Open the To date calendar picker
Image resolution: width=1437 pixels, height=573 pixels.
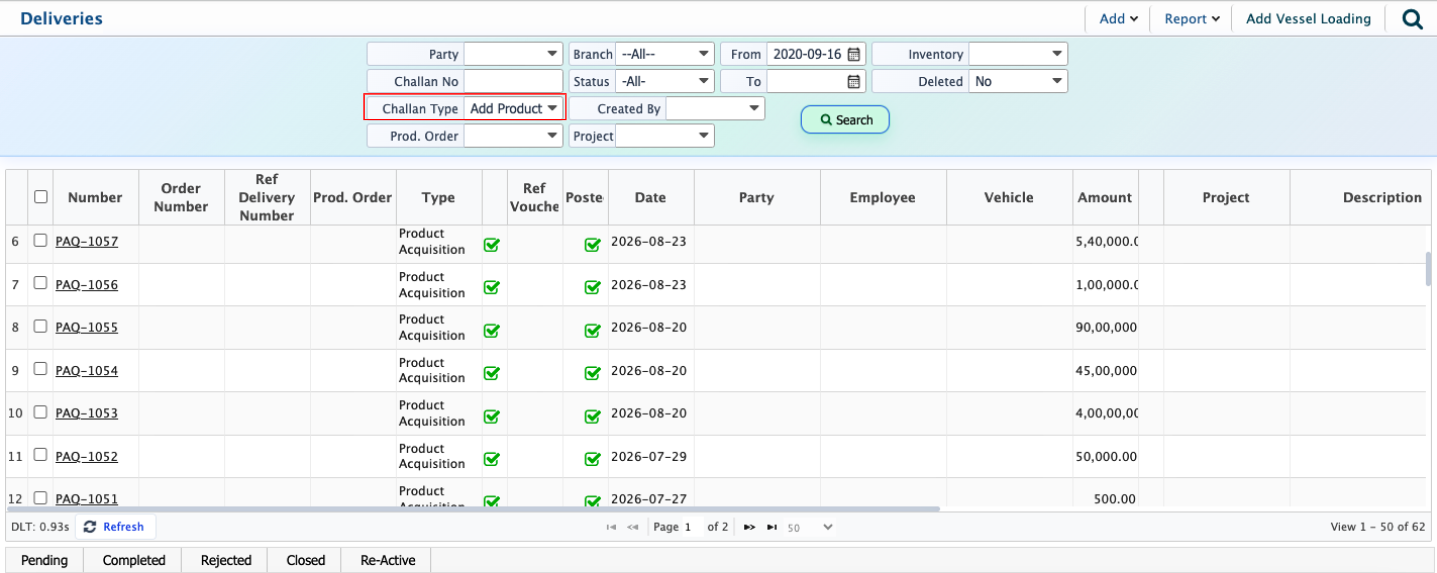(854, 81)
